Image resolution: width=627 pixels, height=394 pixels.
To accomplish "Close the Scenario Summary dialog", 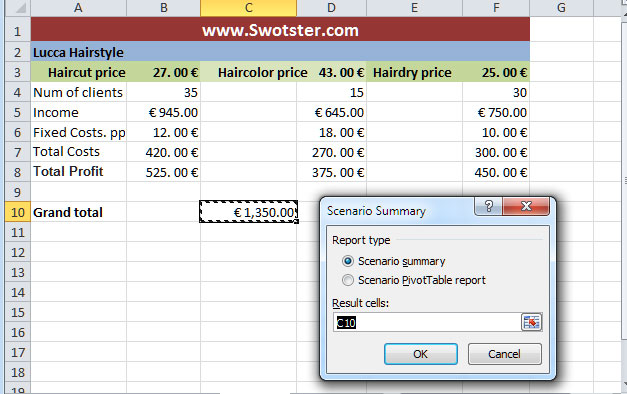I will pos(526,206).
